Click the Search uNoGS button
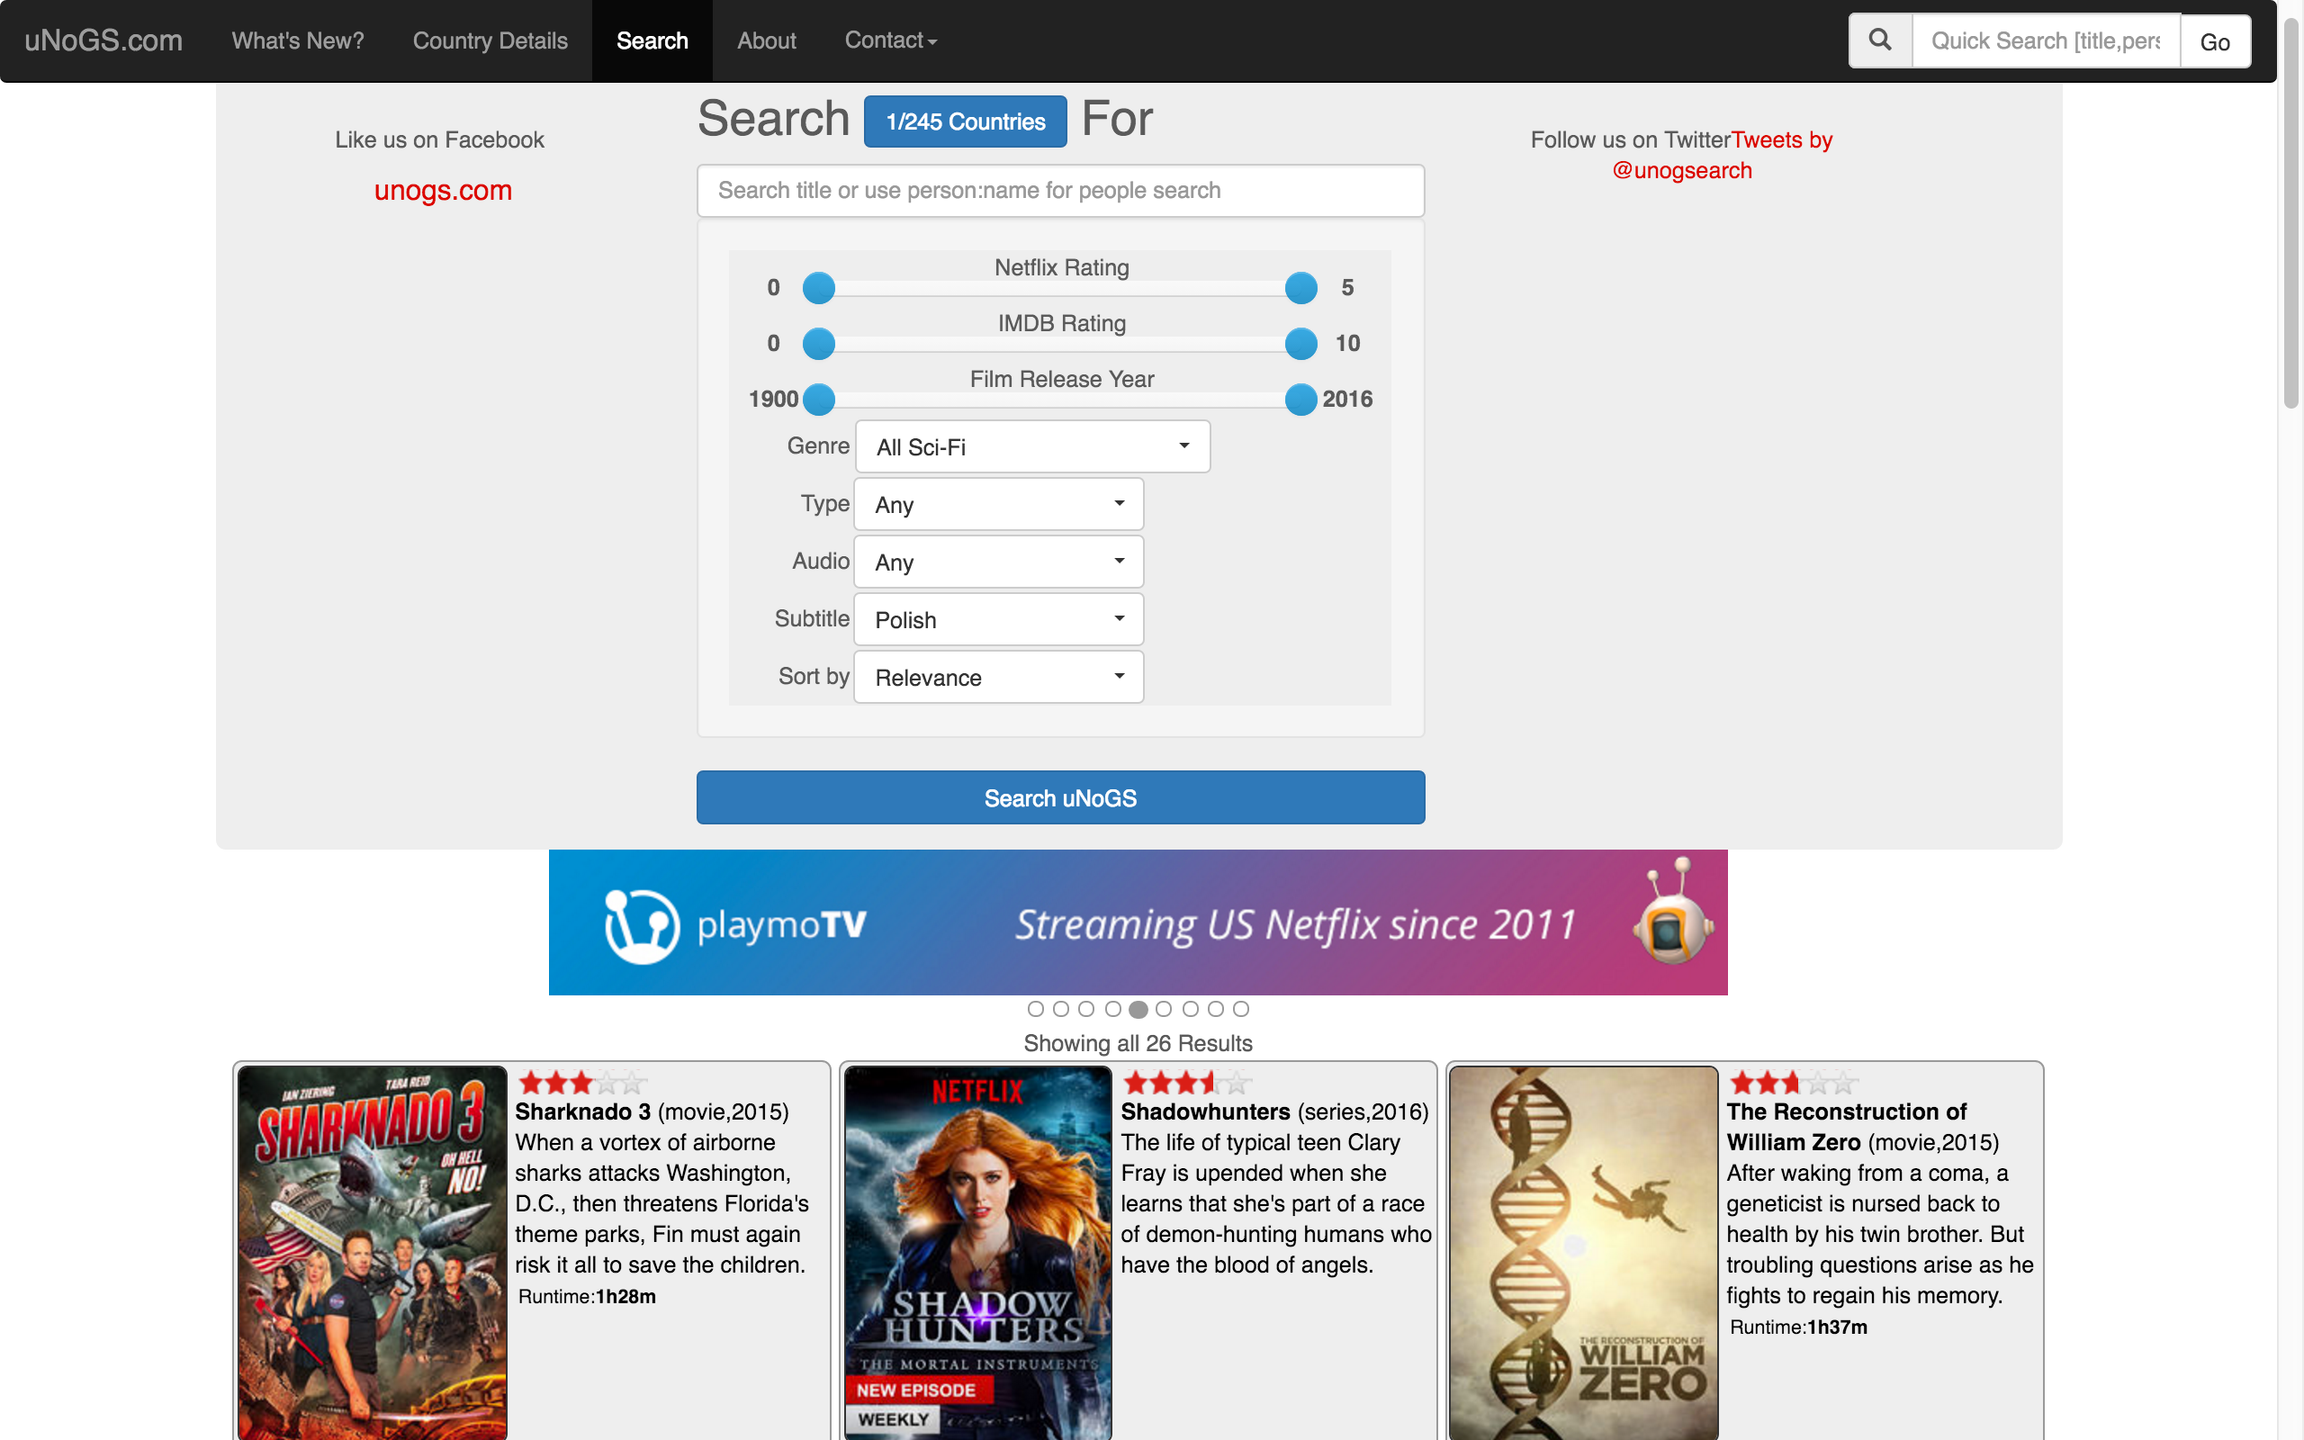 click(1061, 798)
